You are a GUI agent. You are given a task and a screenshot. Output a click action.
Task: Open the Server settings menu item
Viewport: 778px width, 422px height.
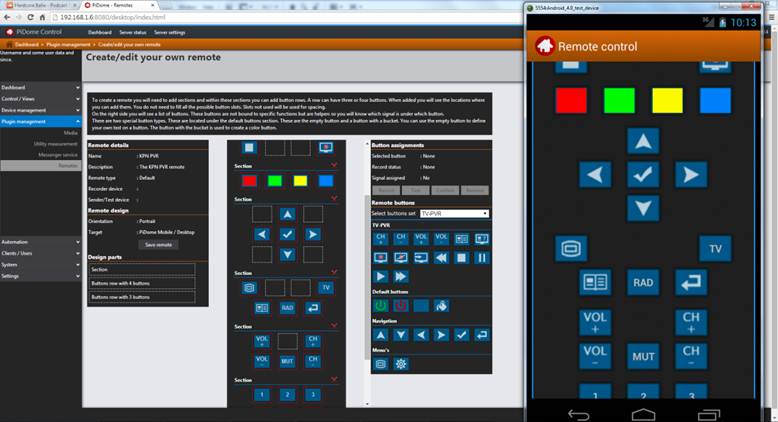[171, 32]
